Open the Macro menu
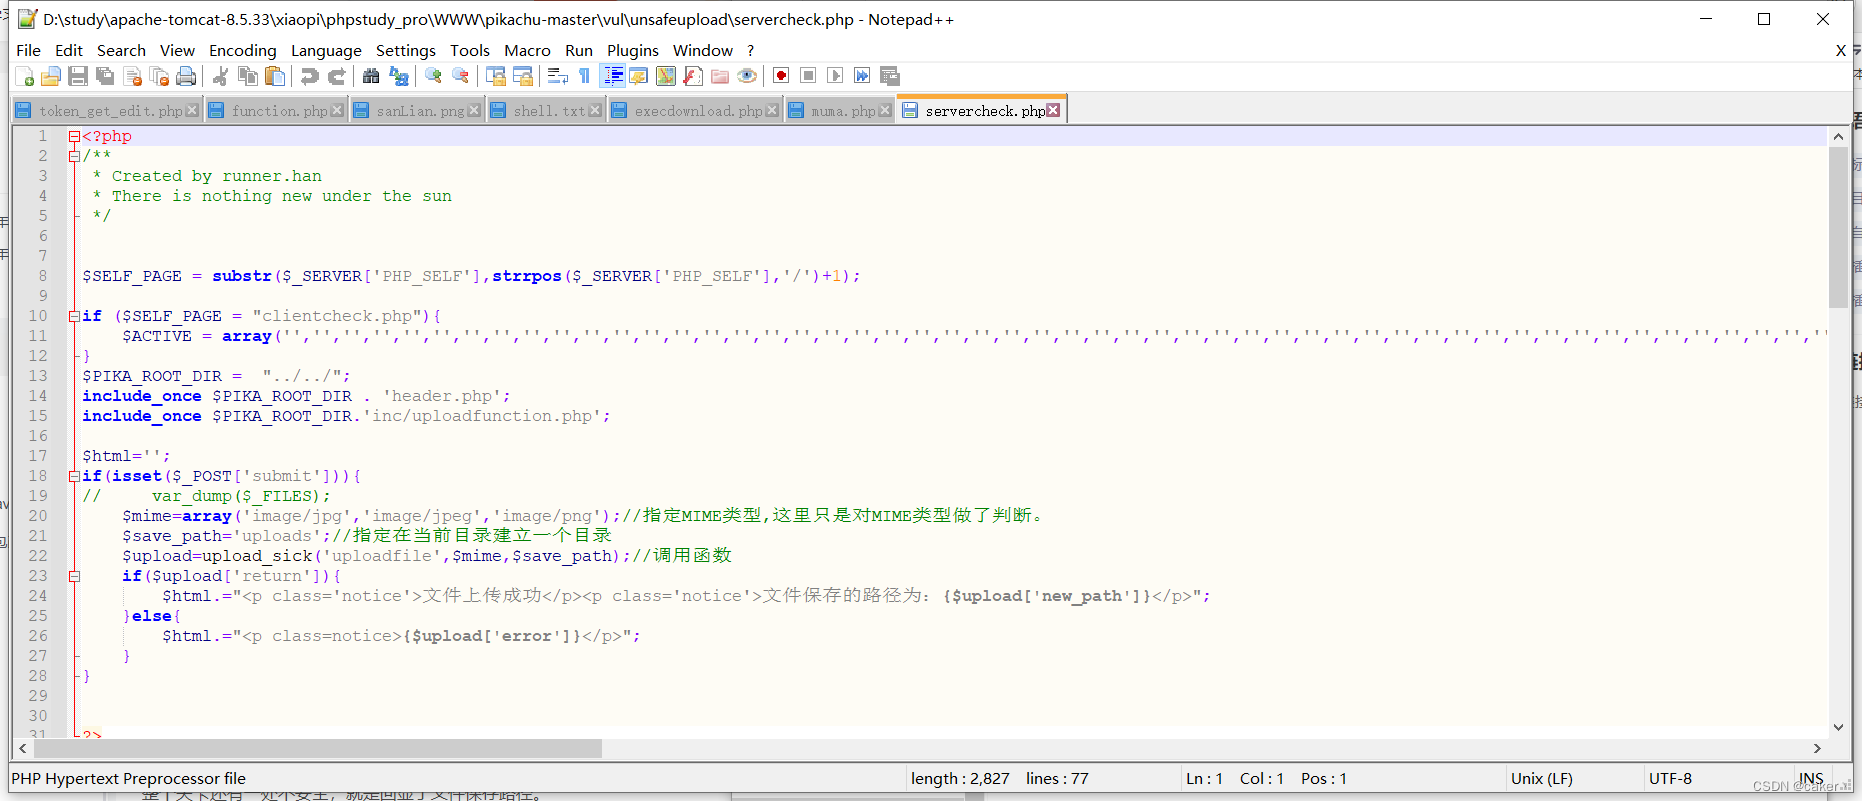1862x801 pixels. [527, 50]
